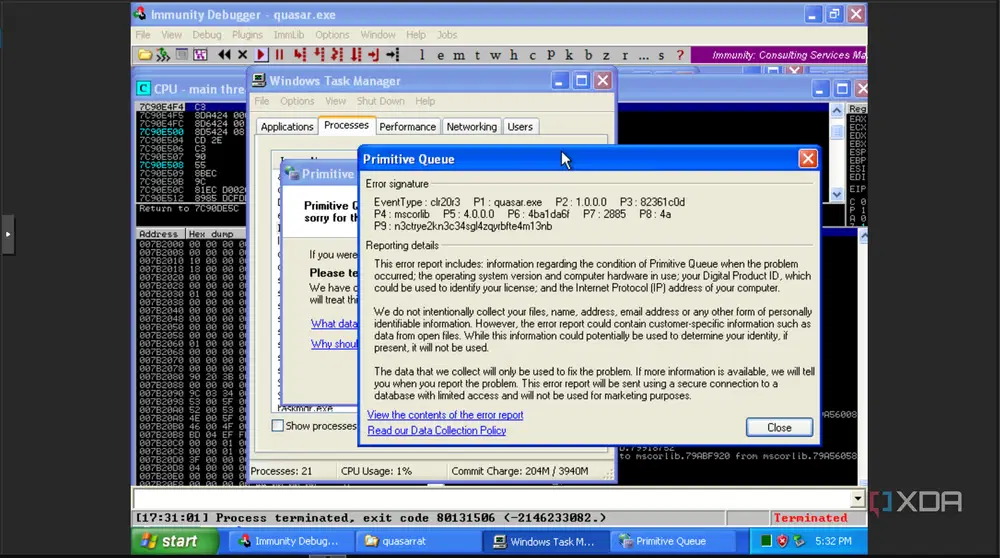Open CPU window with c button
This screenshot has height=558, width=1000.
(x=533, y=55)
